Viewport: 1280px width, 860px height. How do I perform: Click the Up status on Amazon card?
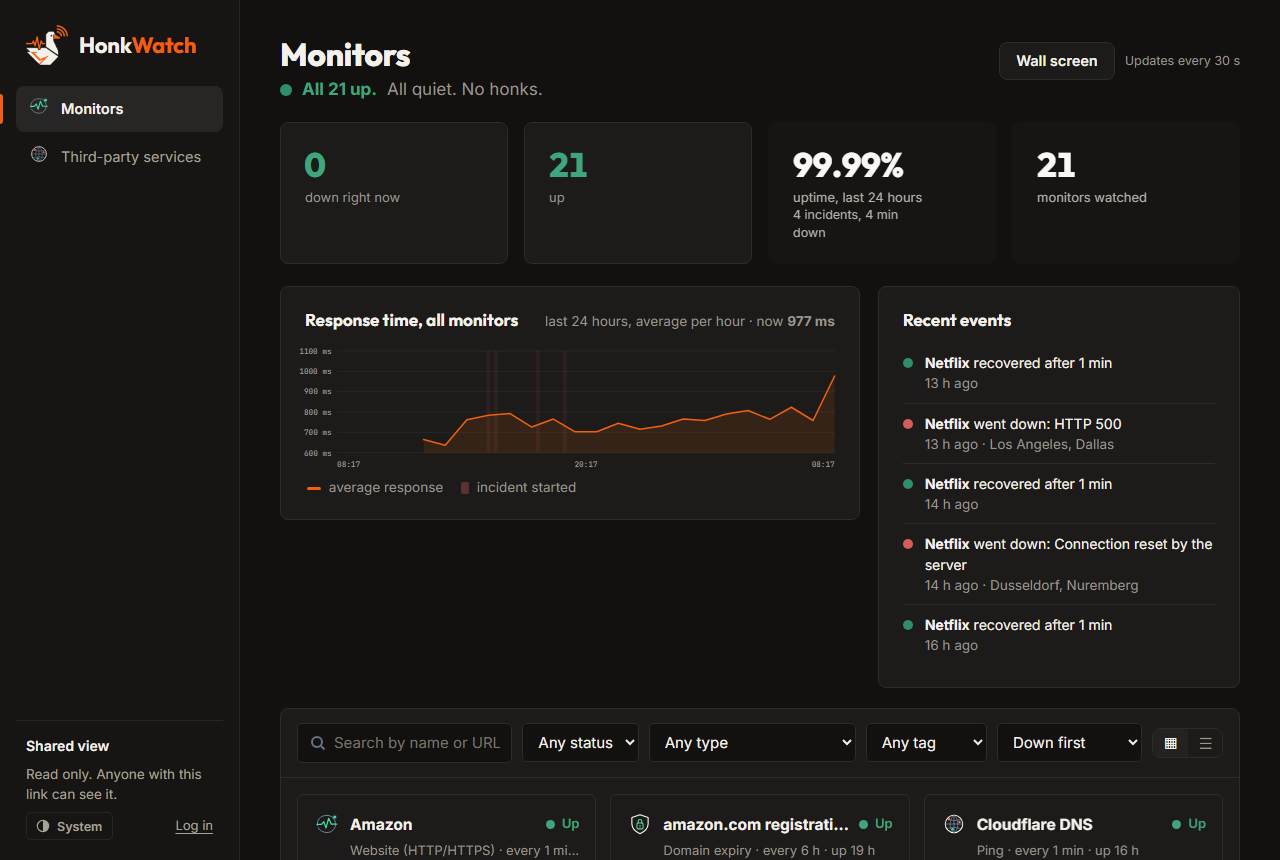[x=563, y=824]
